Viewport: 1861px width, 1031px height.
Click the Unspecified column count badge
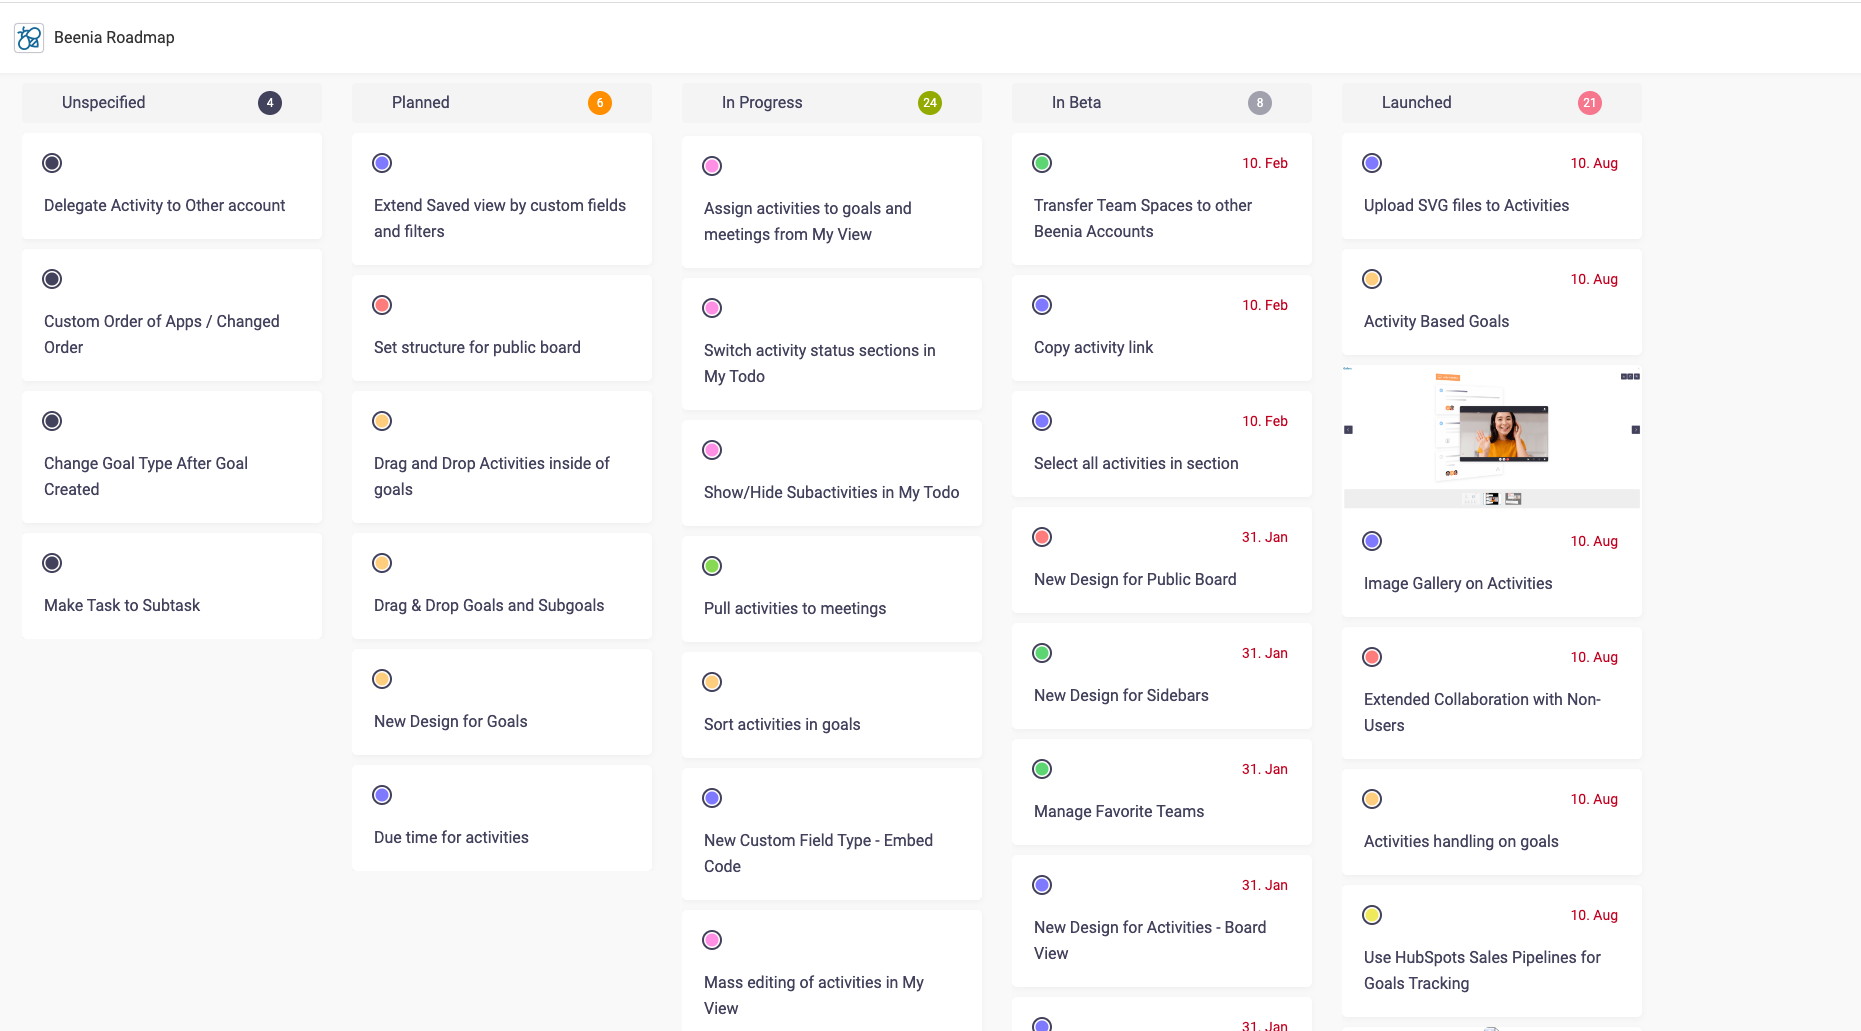pyautogui.click(x=270, y=103)
